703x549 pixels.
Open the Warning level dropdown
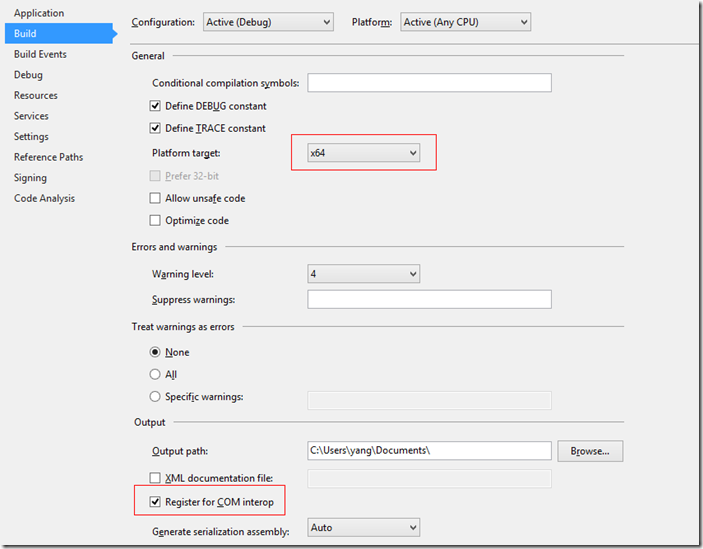(x=364, y=274)
